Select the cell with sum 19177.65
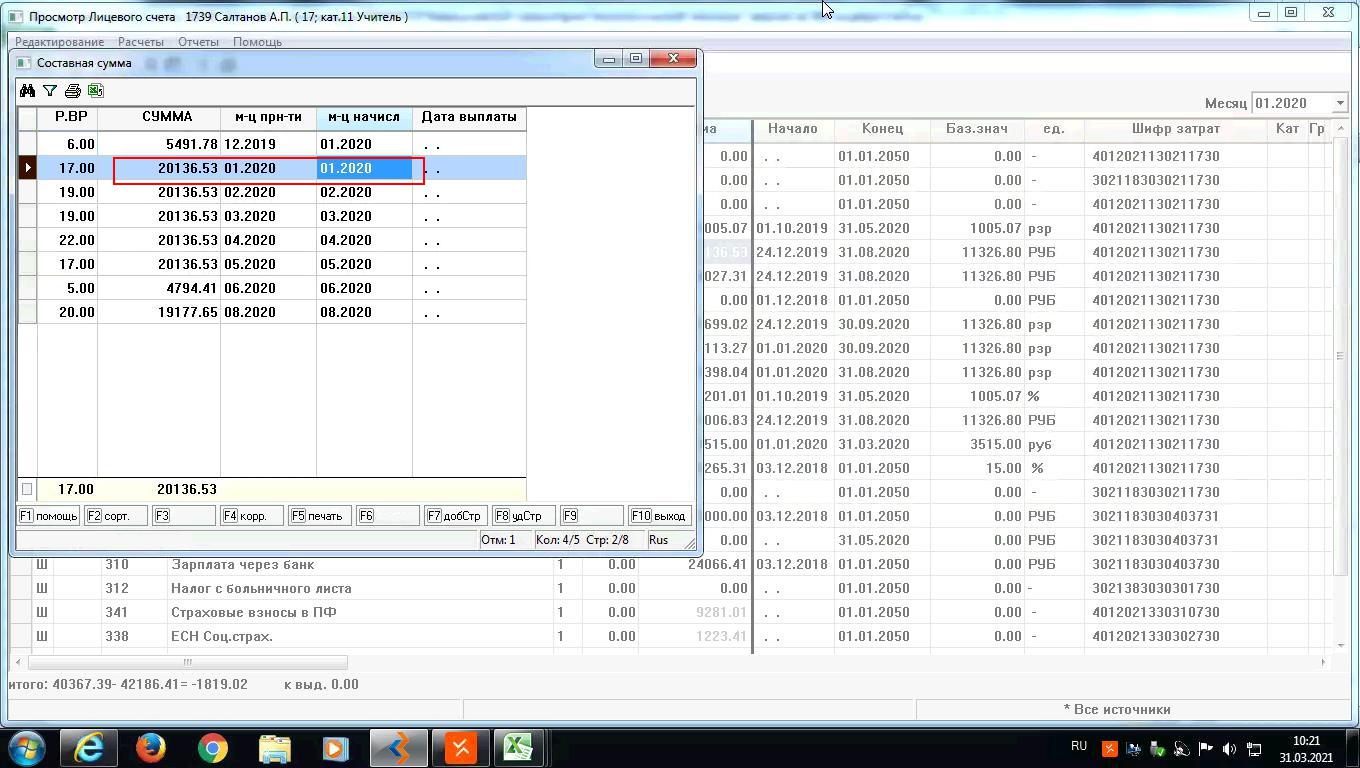 (159, 312)
